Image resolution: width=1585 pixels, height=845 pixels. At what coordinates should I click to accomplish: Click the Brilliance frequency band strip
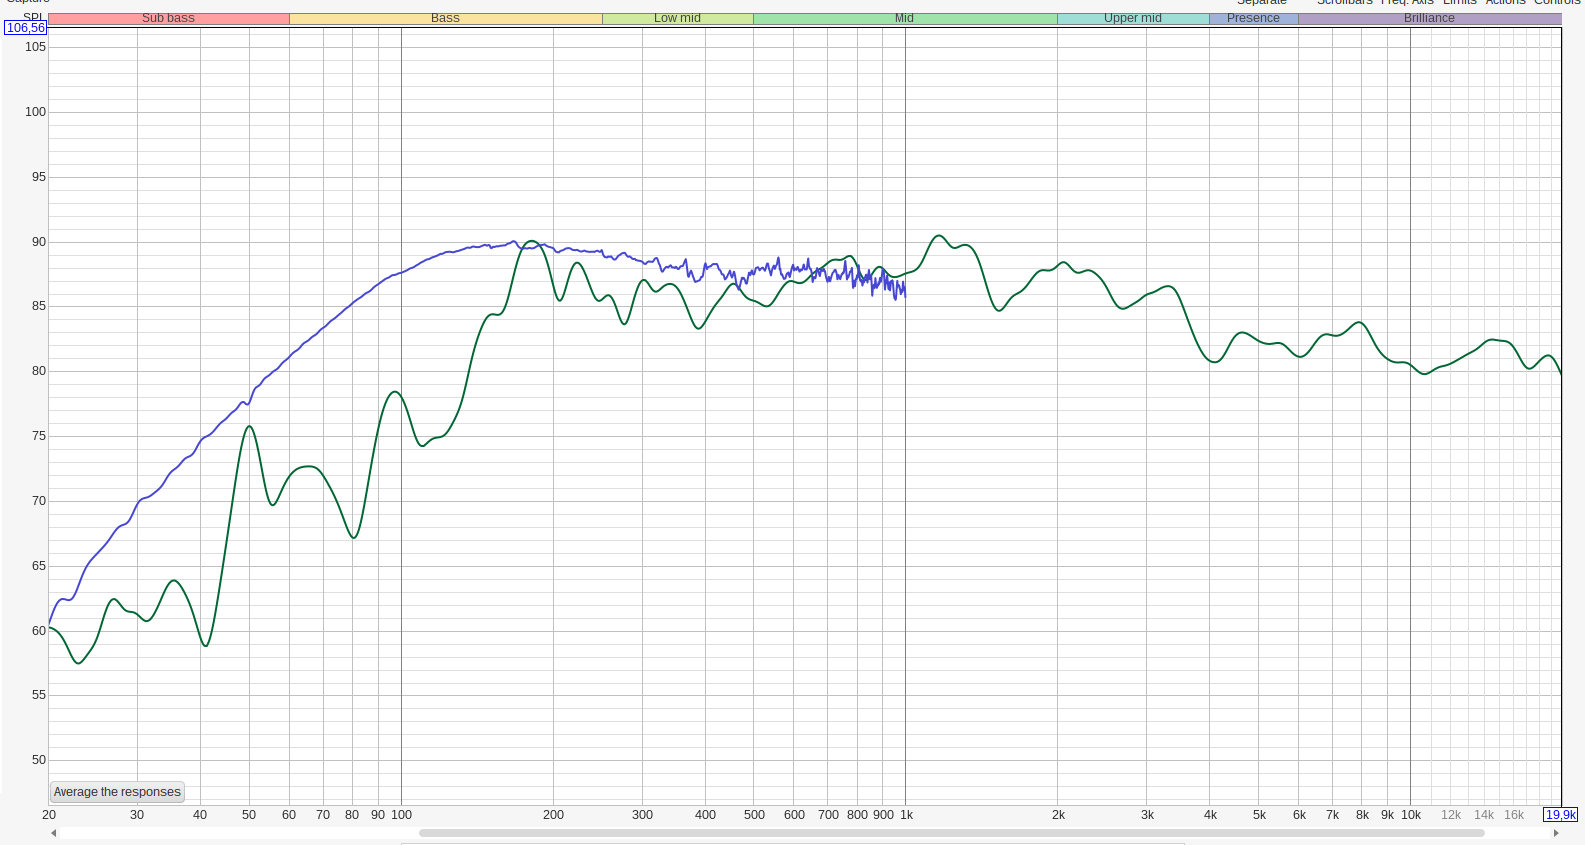click(x=1429, y=18)
